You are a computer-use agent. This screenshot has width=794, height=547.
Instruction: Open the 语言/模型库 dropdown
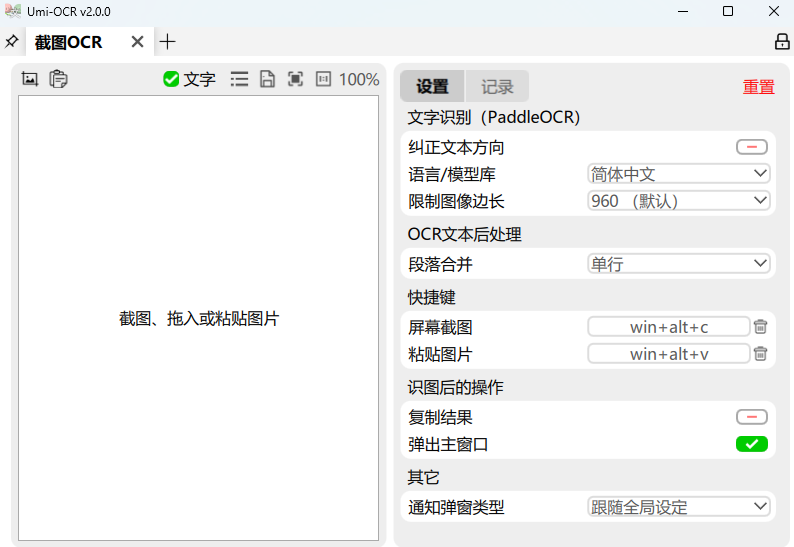coord(679,174)
